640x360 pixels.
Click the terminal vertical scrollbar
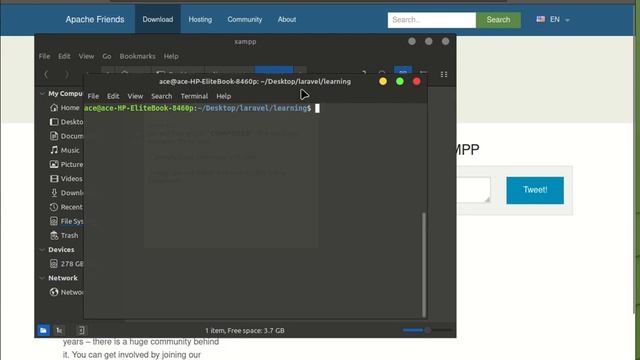(424, 264)
